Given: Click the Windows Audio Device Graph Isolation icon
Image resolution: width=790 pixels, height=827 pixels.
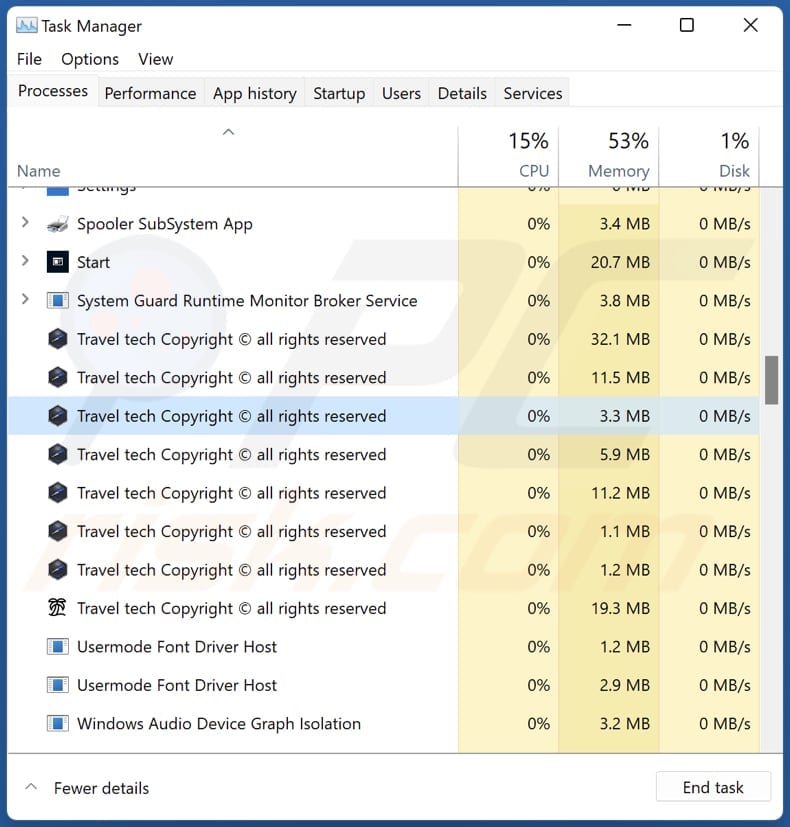Looking at the screenshot, I should pyautogui.click(x=57, y=724).
